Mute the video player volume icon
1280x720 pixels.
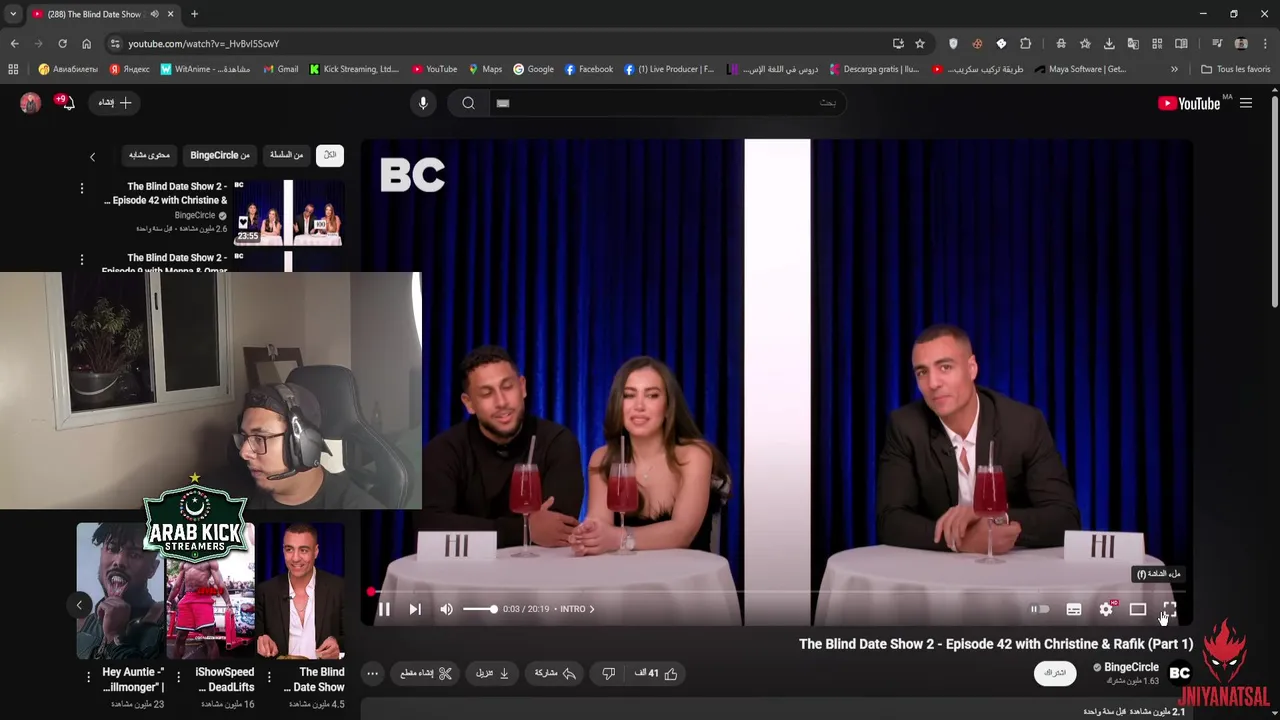pyautogui.click(x=447, y=609)
